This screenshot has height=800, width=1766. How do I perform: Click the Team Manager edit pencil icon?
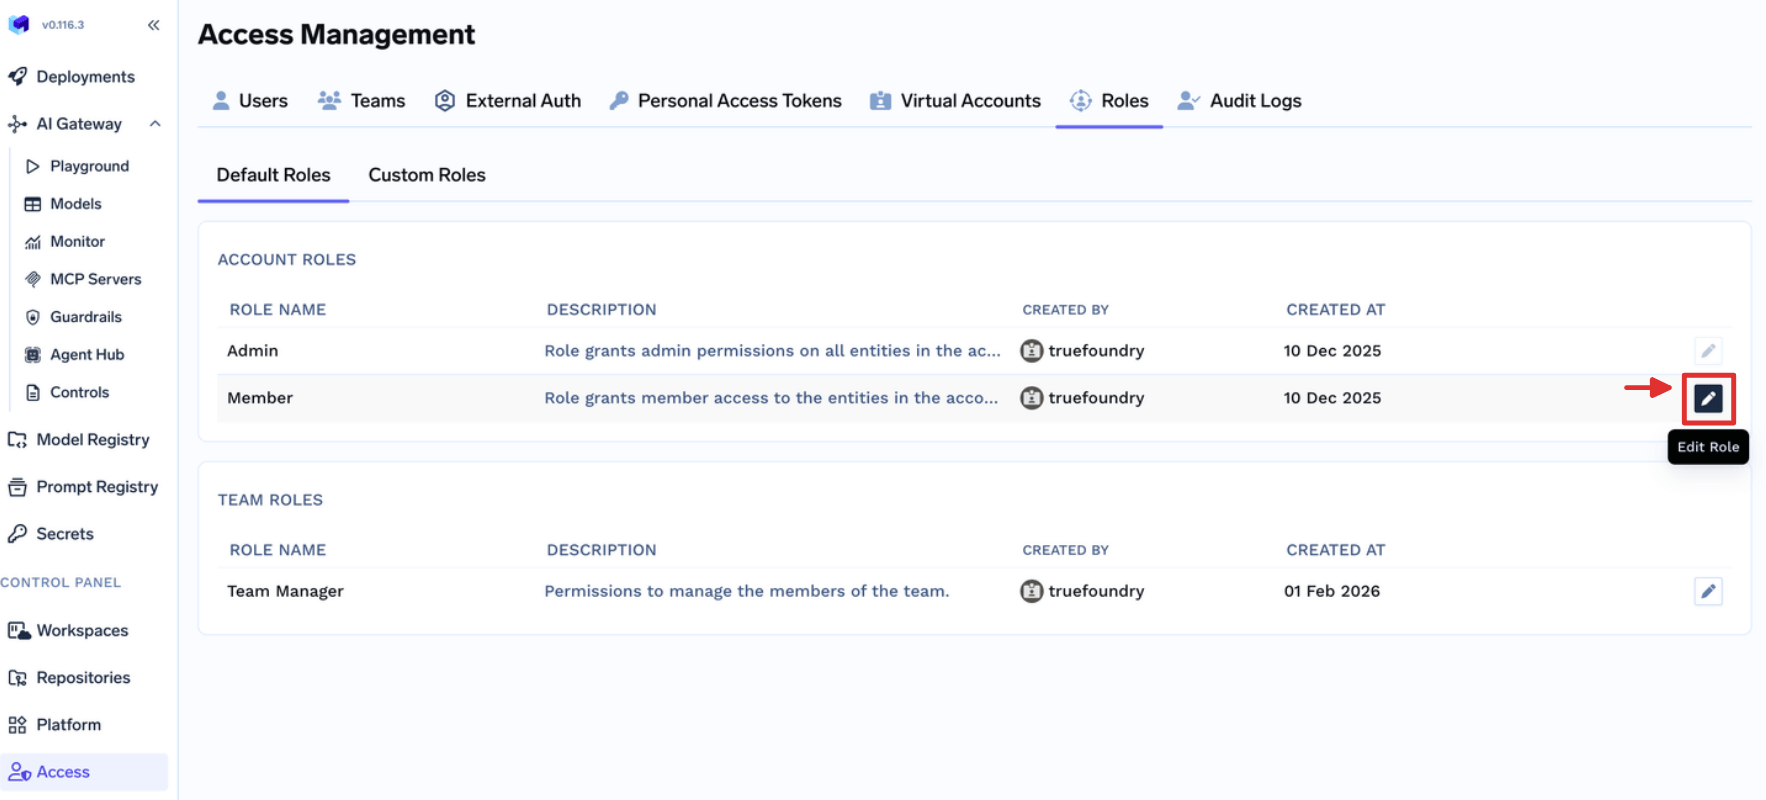[x=1708, y=591]
